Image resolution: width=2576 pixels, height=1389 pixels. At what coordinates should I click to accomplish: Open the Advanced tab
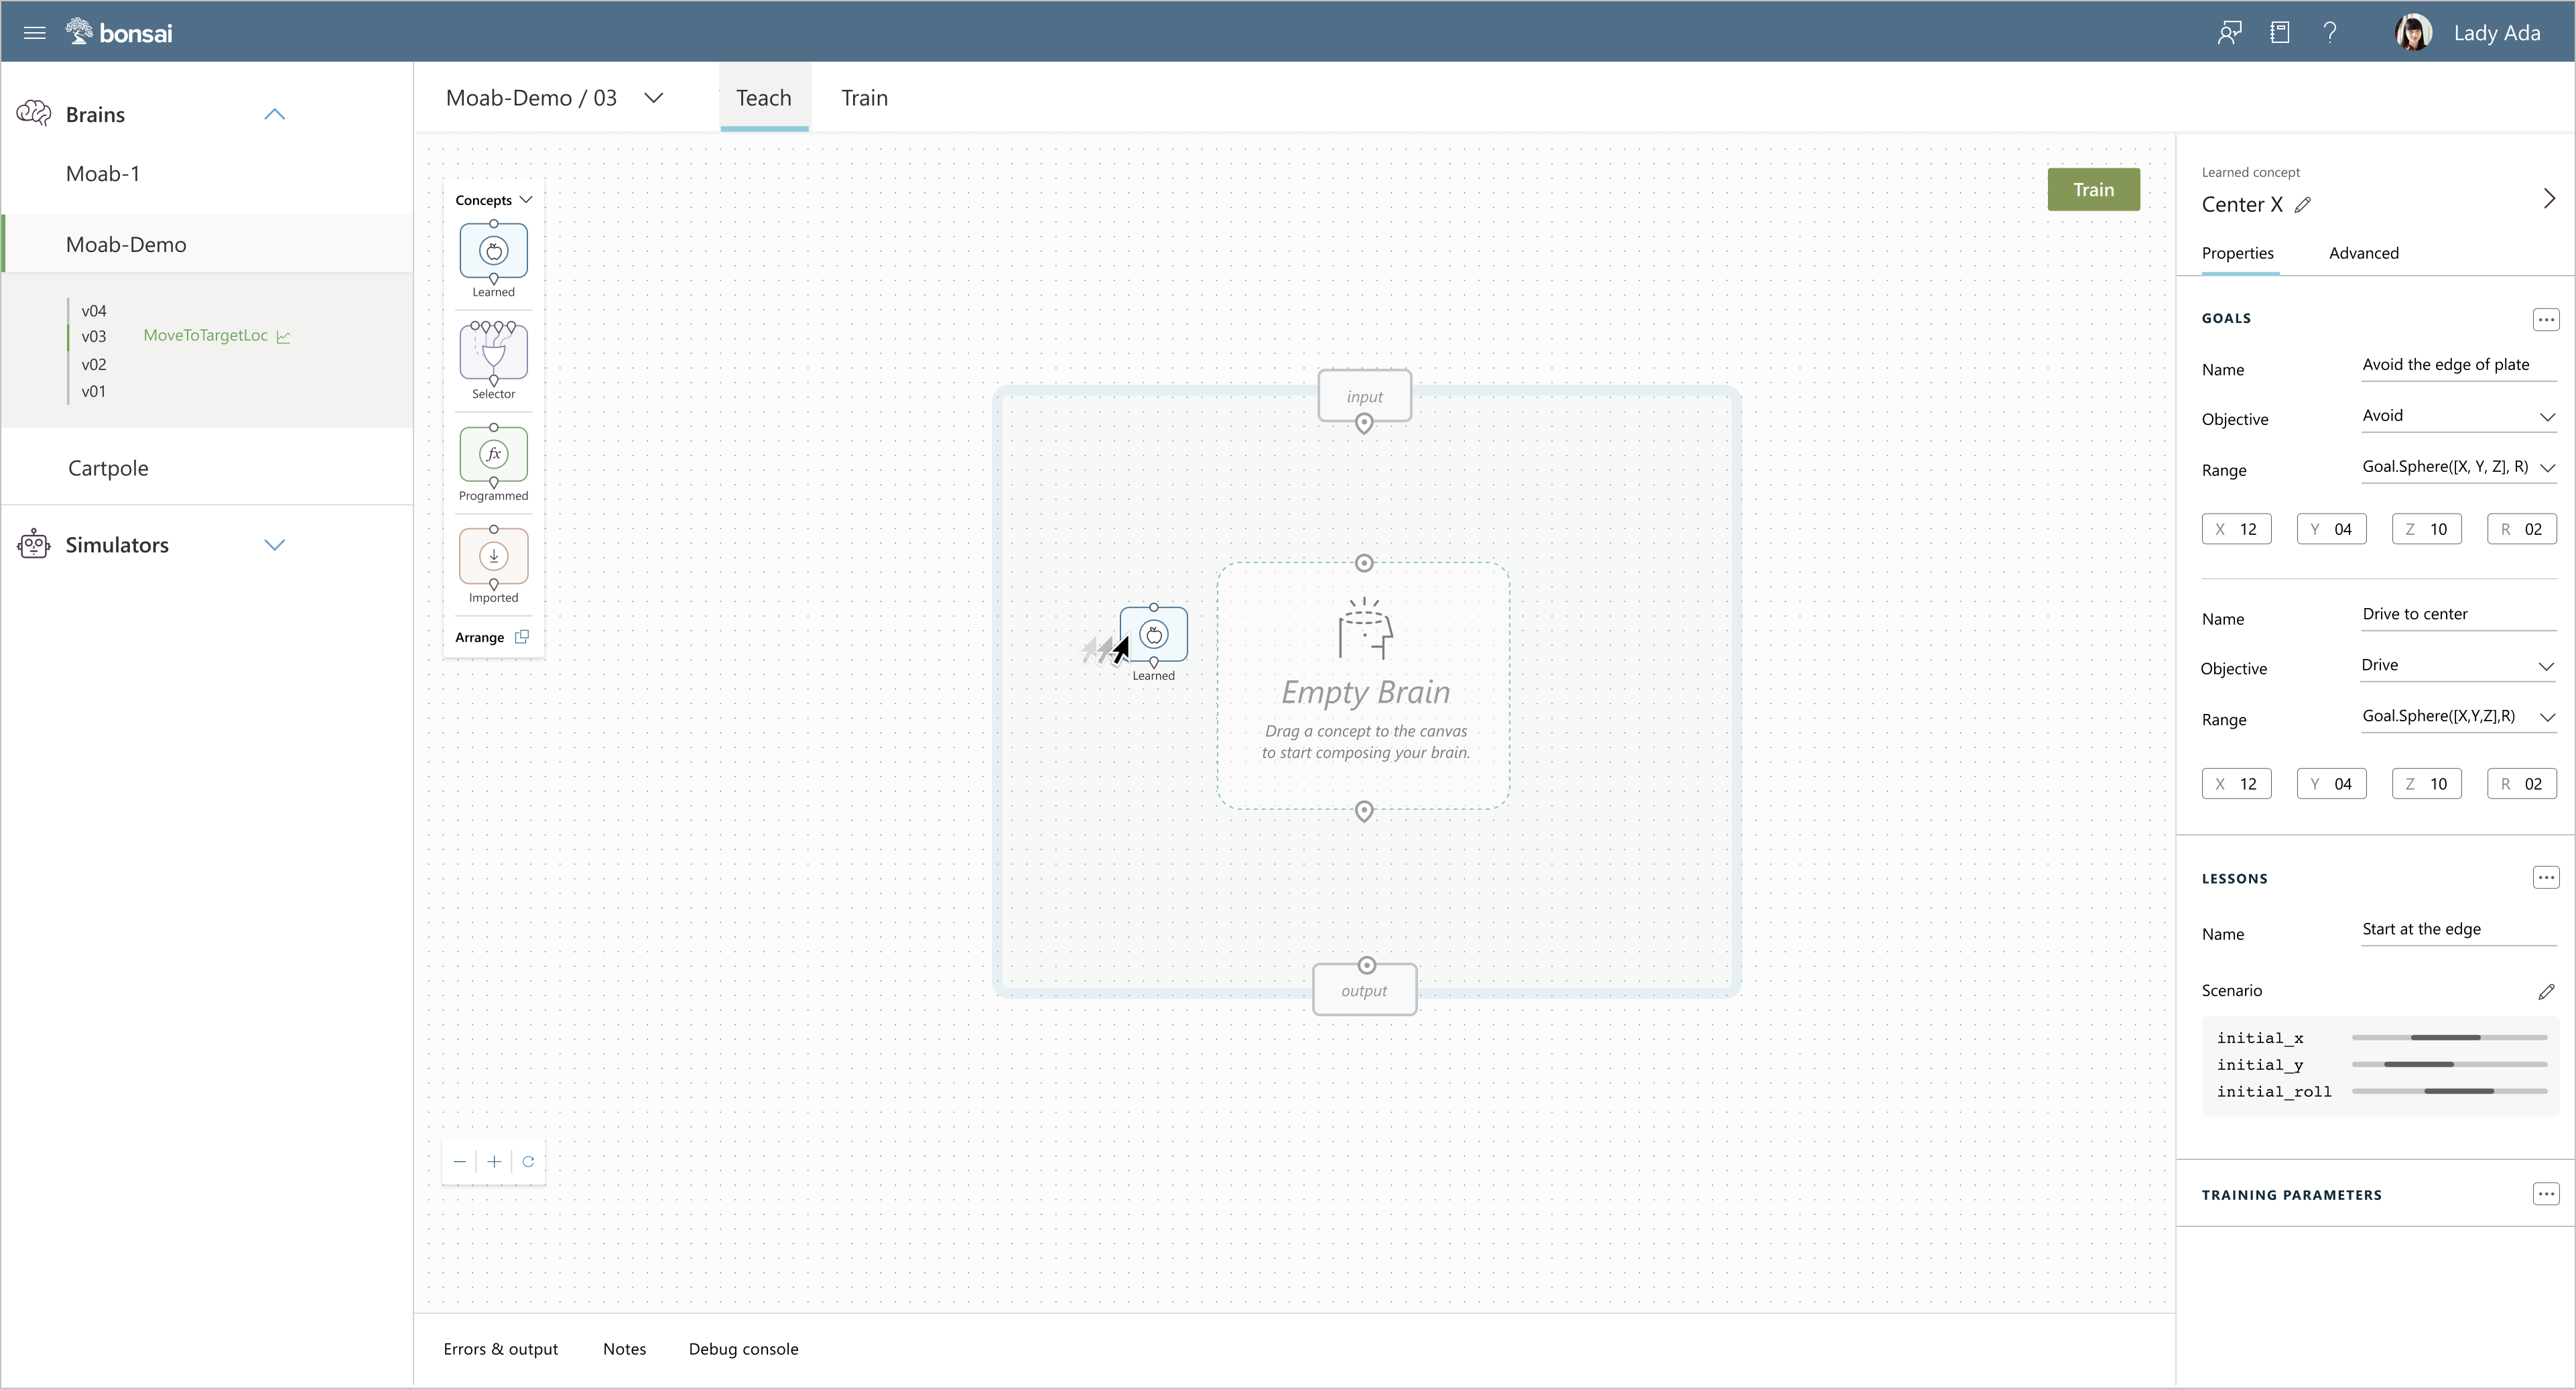coord(2363,253)
